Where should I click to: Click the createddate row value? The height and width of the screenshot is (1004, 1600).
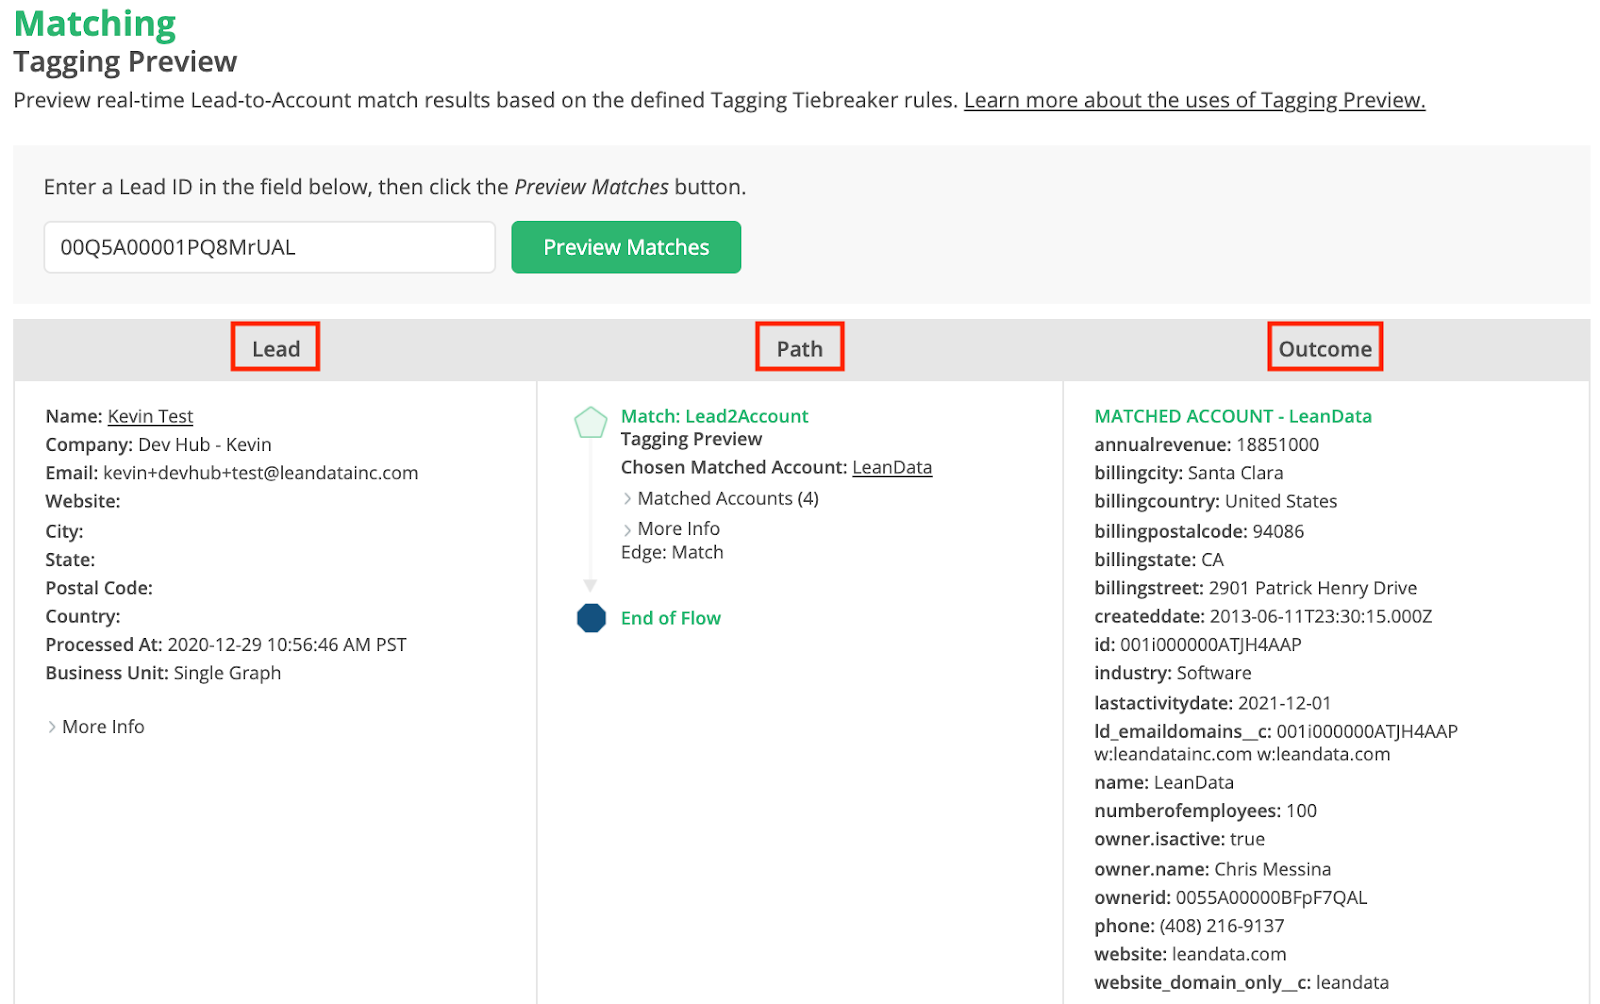tap(1321, 616)
